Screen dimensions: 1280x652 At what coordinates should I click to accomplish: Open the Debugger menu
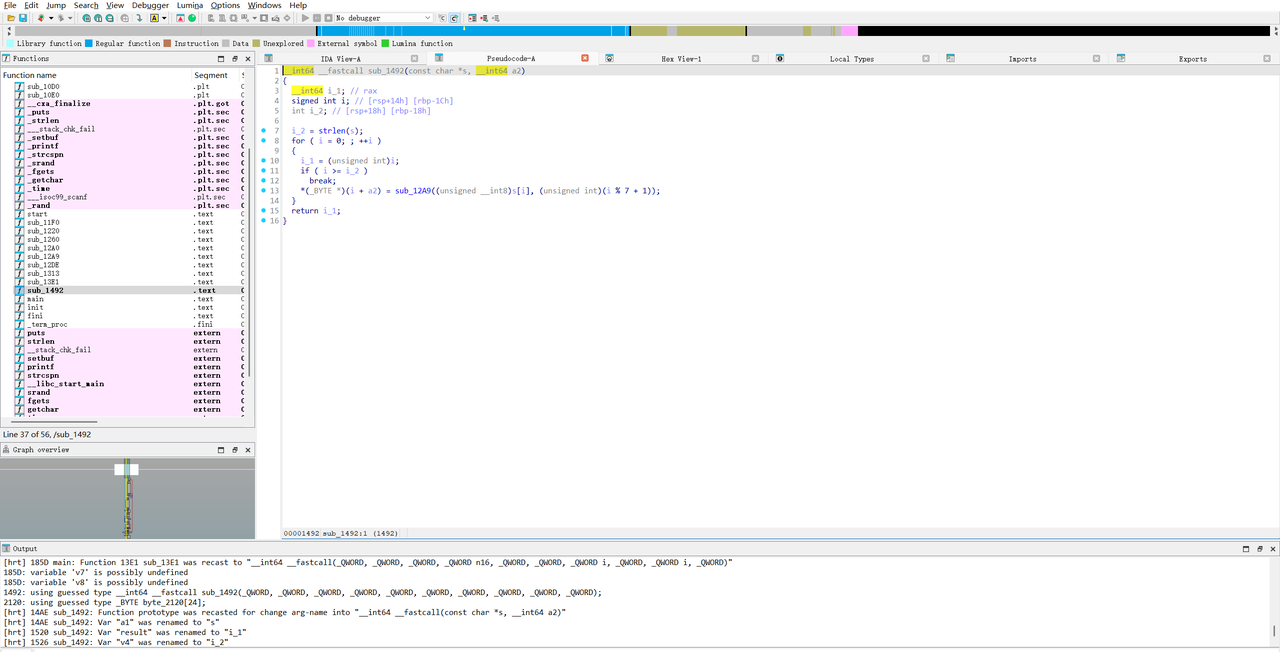(x=148, y=5)
